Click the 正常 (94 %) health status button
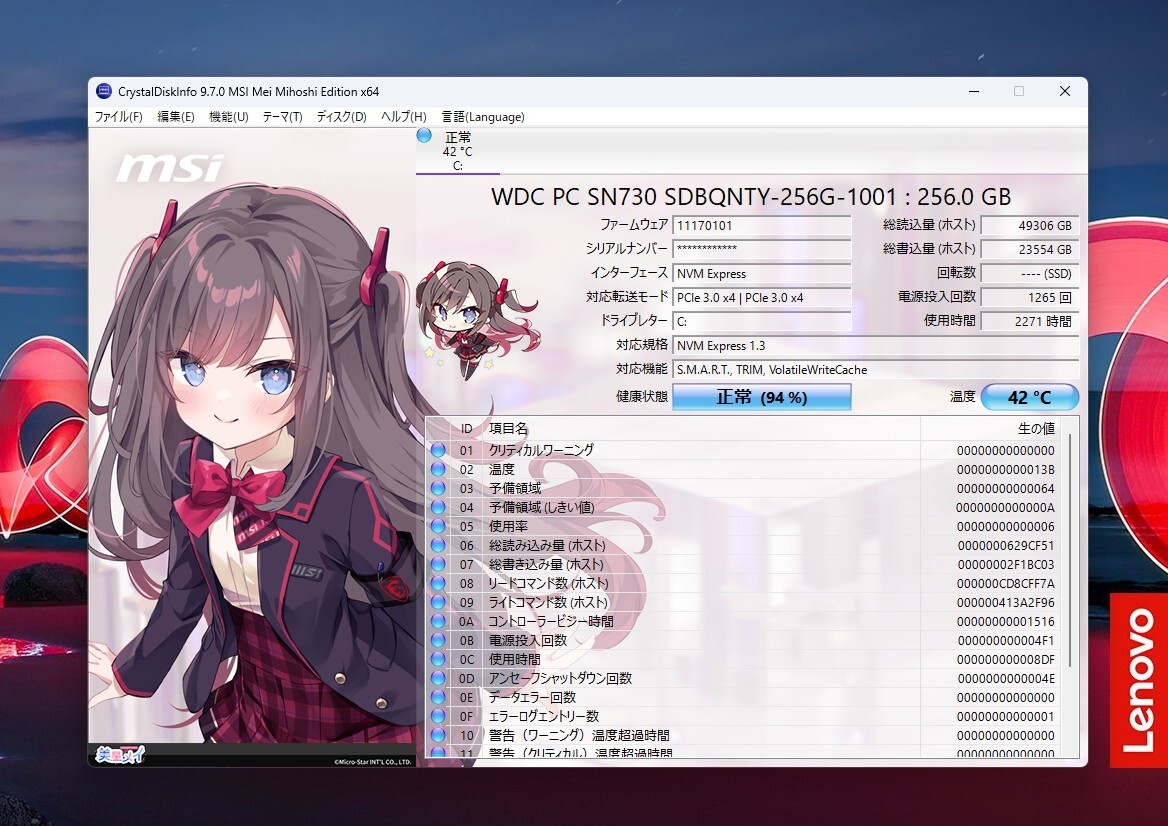 point(762,397)
